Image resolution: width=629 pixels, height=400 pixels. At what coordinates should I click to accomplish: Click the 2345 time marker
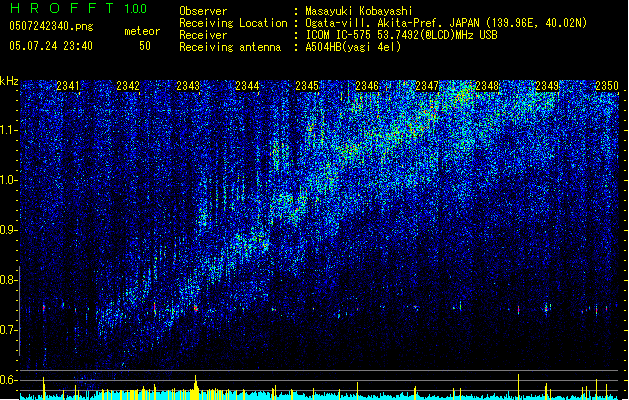pos(307,85)
